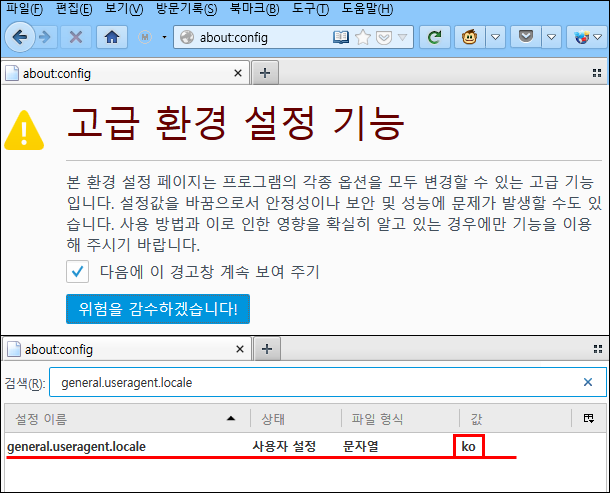Bookmark this page with the star icon
Screen dimensions: 610x493
[x=363, y=37]
